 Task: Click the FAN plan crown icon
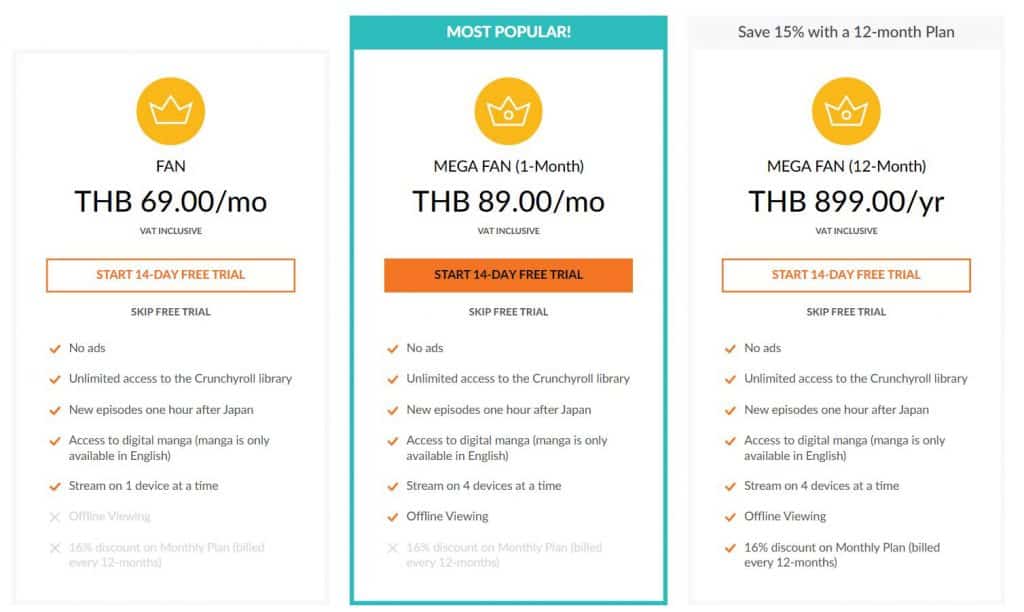[x=170, y=110]
